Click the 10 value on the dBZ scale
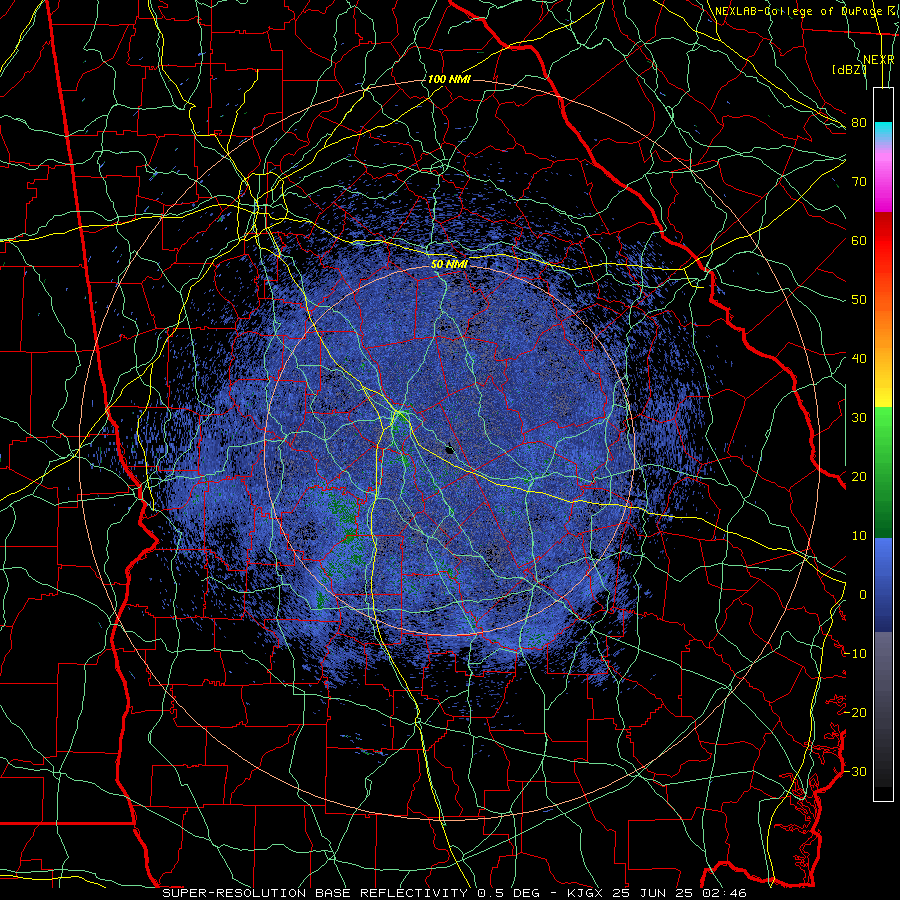The height and width of the screenshot is (900, 900). pos(859,536)
